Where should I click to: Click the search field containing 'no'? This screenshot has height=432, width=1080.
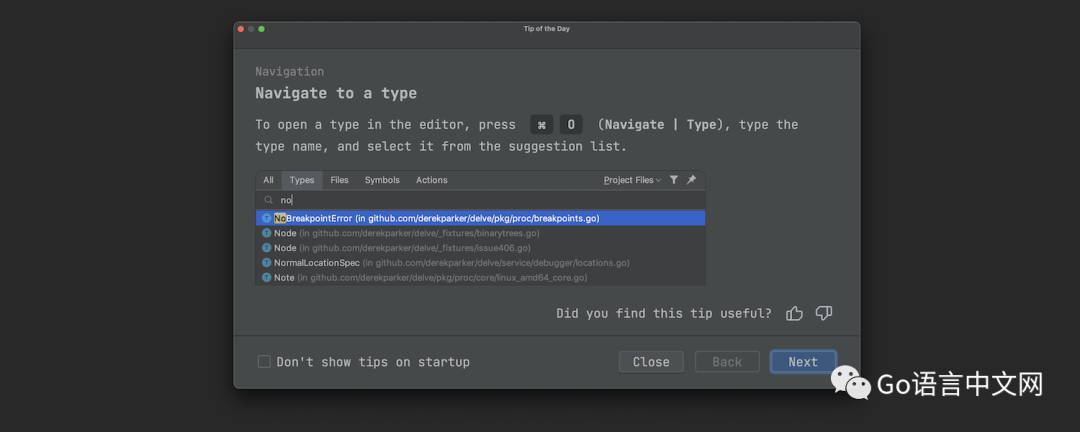point(480,200)
